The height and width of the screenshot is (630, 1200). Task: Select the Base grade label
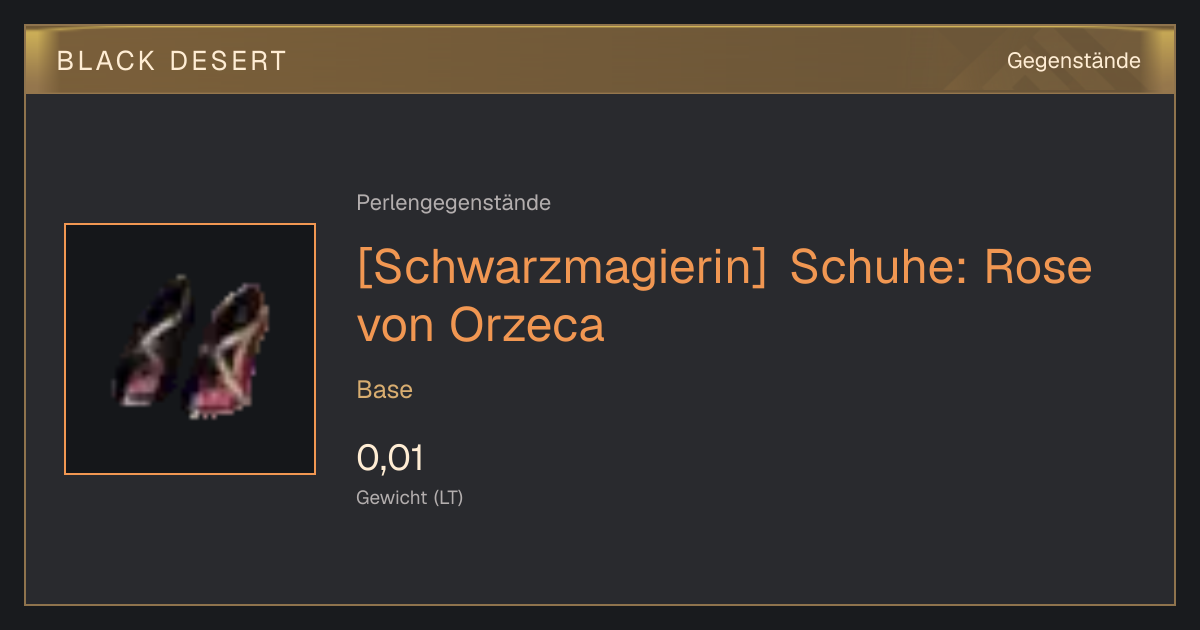coord(384,390)
